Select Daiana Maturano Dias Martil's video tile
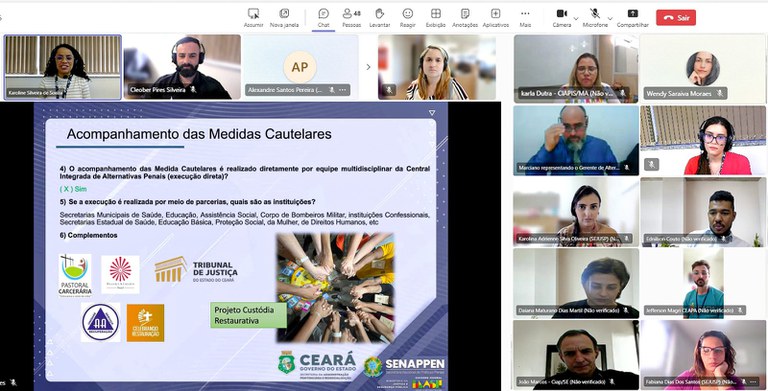The width and height of the screenshot is (768, 391). [576, 283]
